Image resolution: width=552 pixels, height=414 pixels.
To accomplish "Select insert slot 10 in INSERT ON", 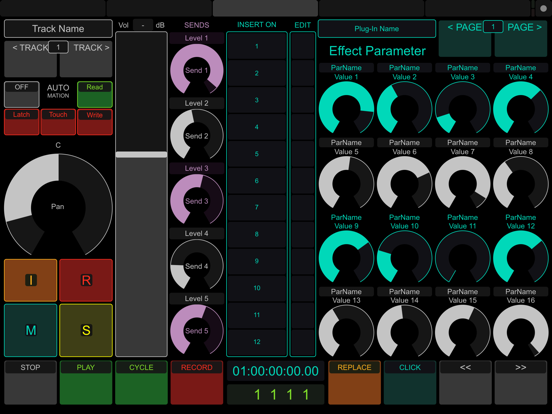I will (x=257, y=288).
